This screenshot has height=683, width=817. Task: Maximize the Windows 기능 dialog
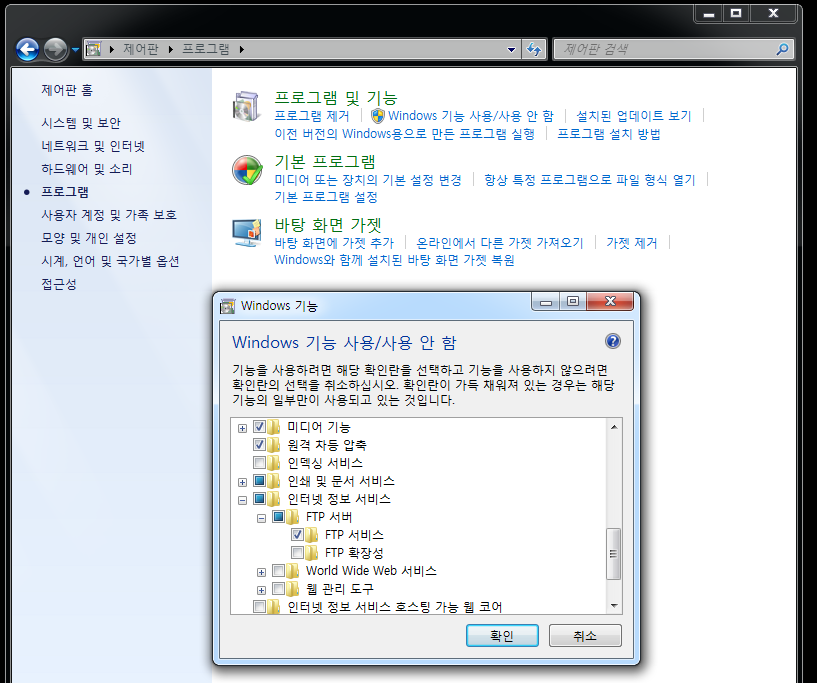[573, 301]
